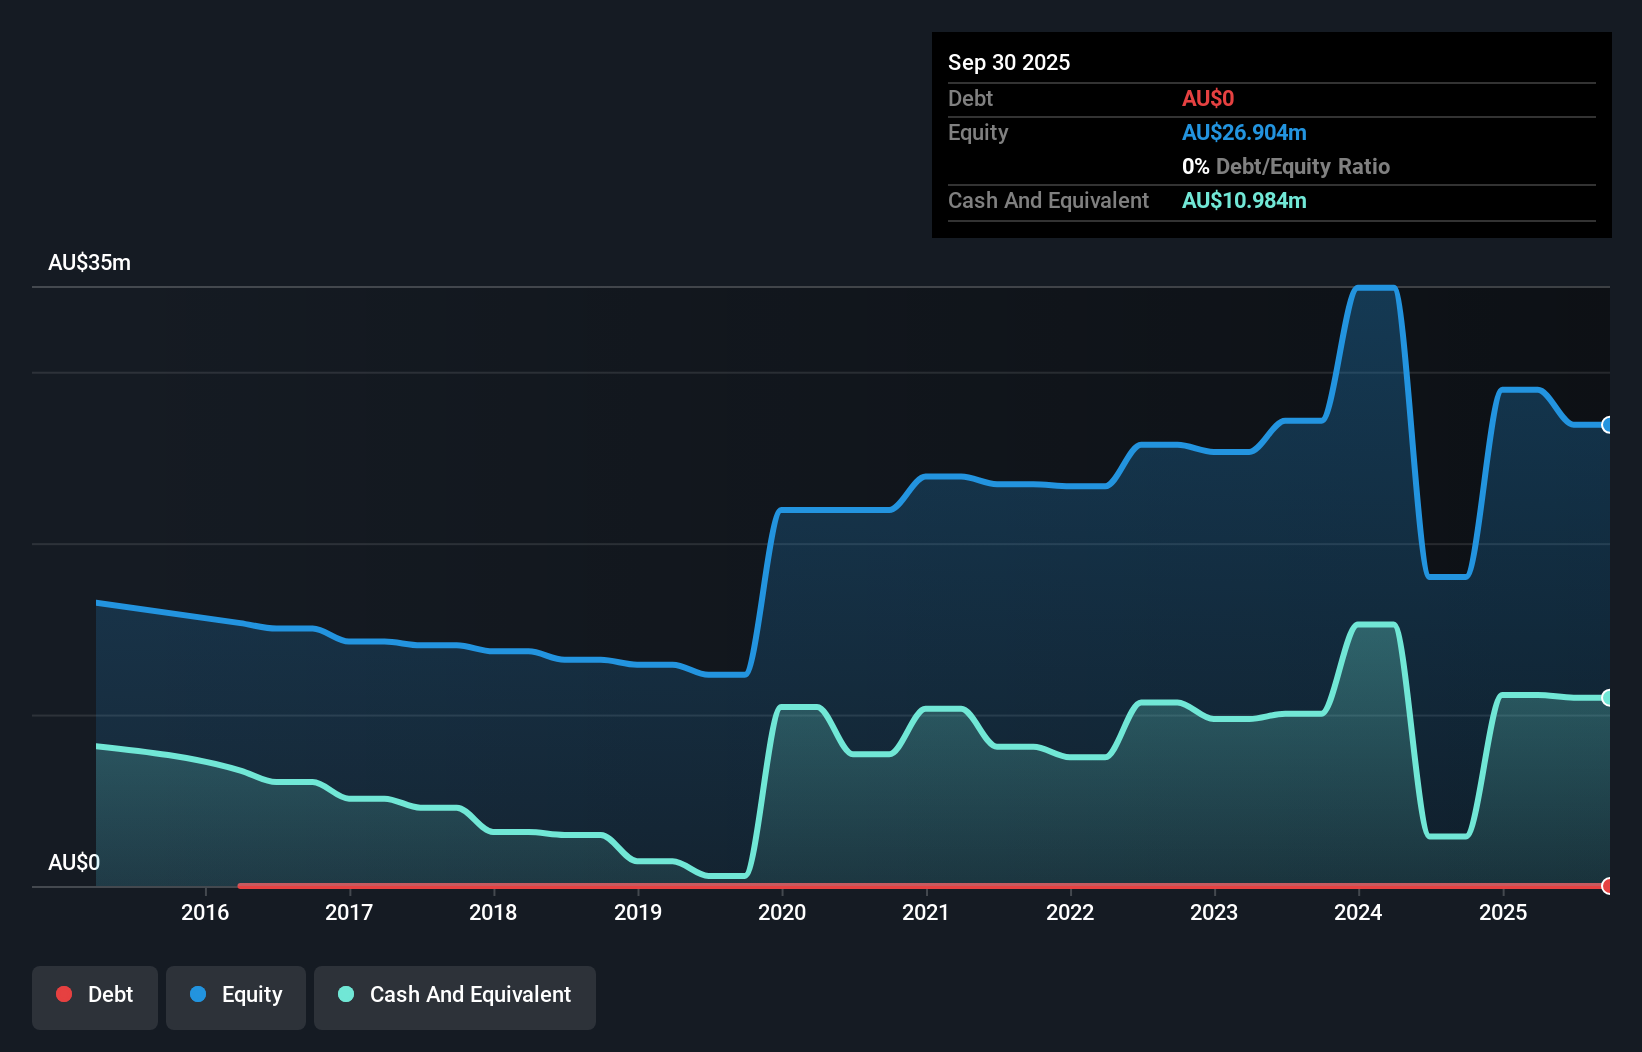Click the teal Cash endpoint marker on chart

point(1608,697)
